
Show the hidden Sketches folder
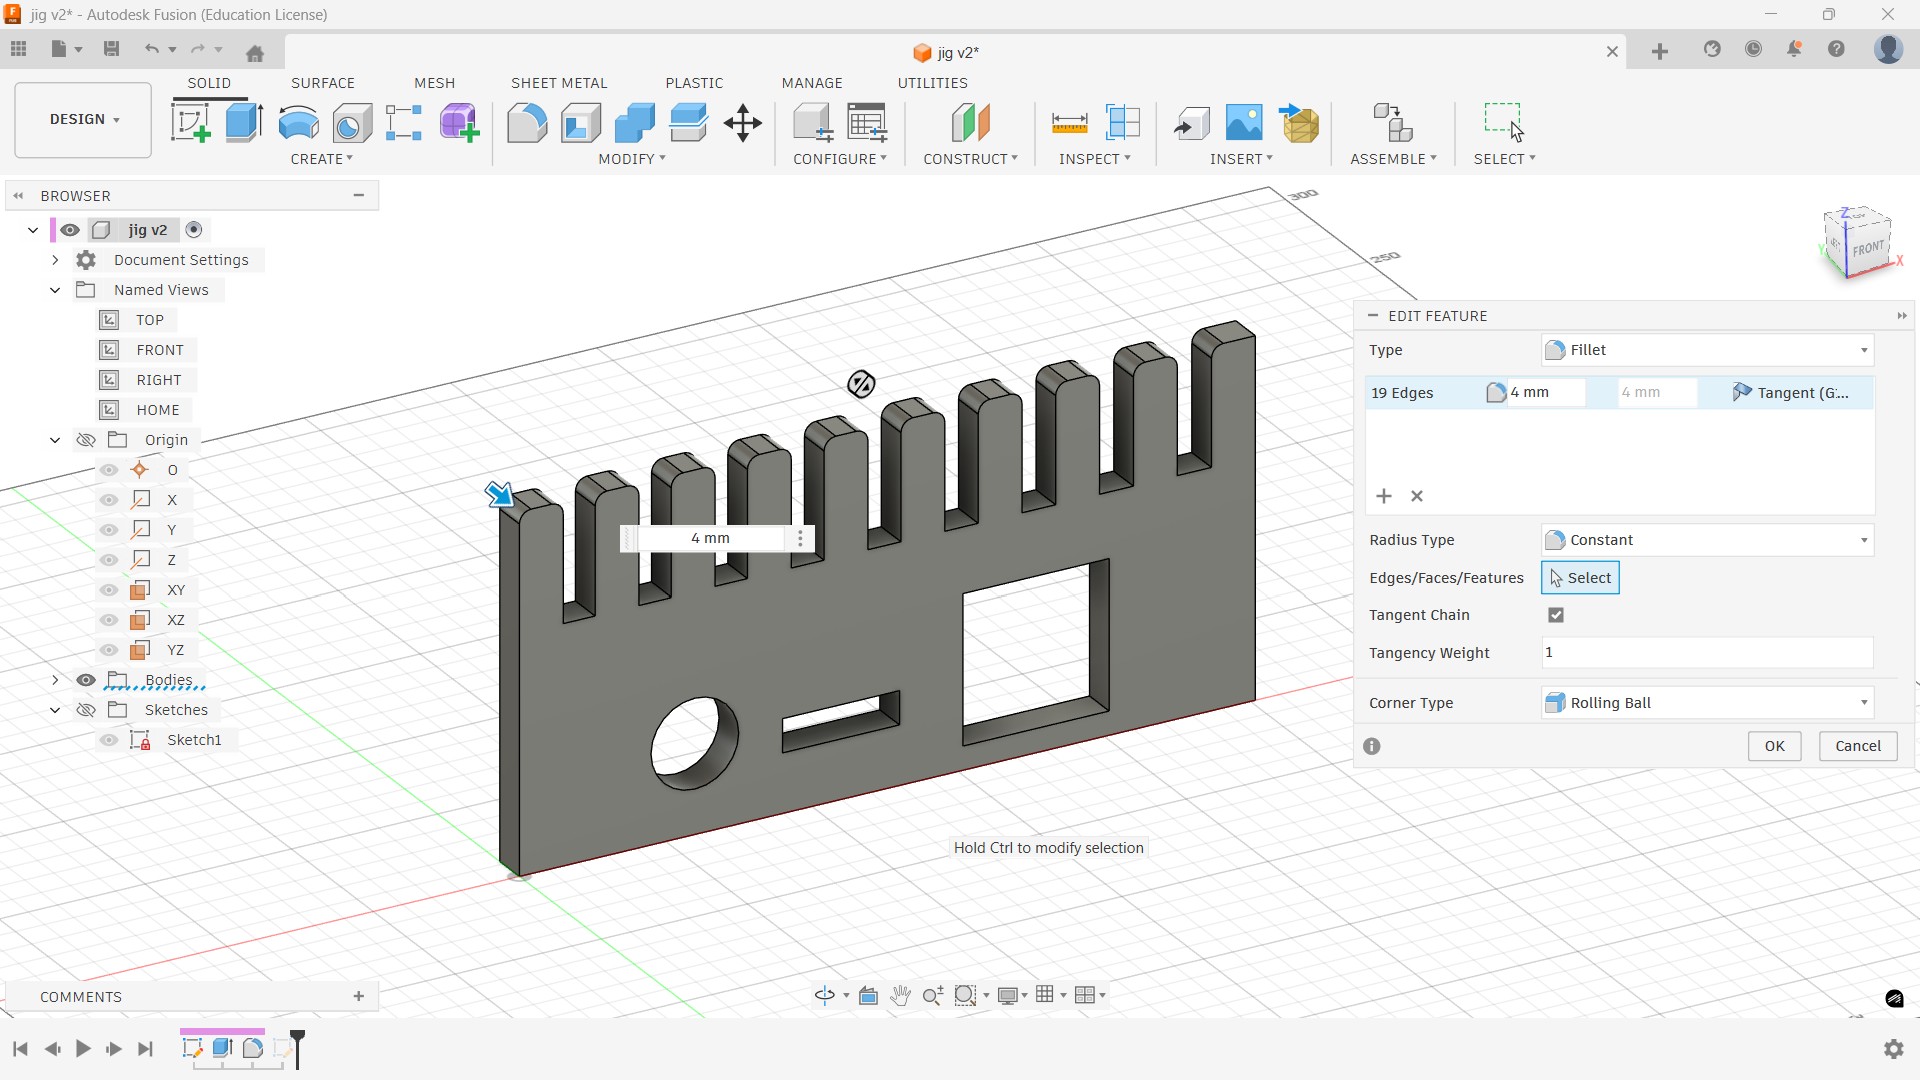click(86, 710)
